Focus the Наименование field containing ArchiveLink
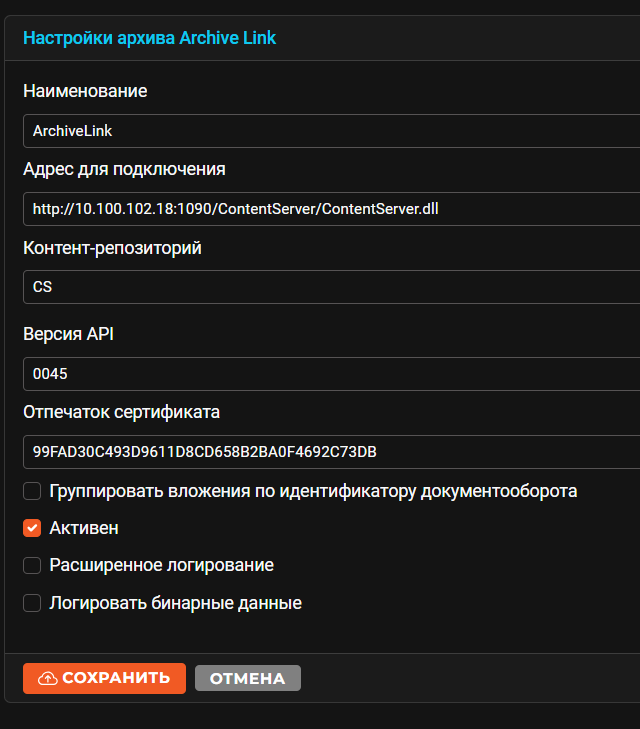This screenshot has height=729, width=640. click(x=330, y=131)
